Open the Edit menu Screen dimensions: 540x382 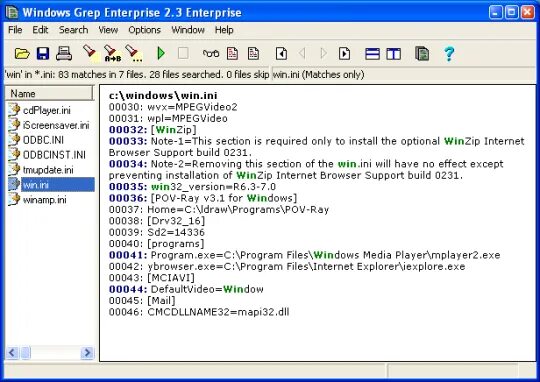(x=40, y=30)
